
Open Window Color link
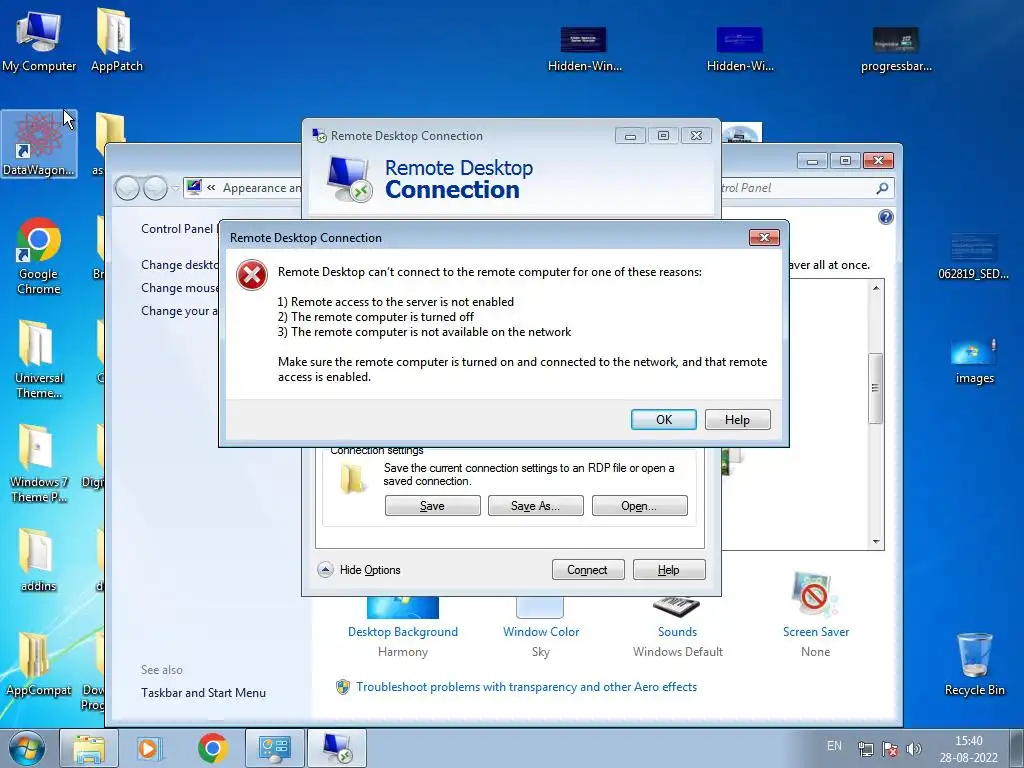(541, 632)
